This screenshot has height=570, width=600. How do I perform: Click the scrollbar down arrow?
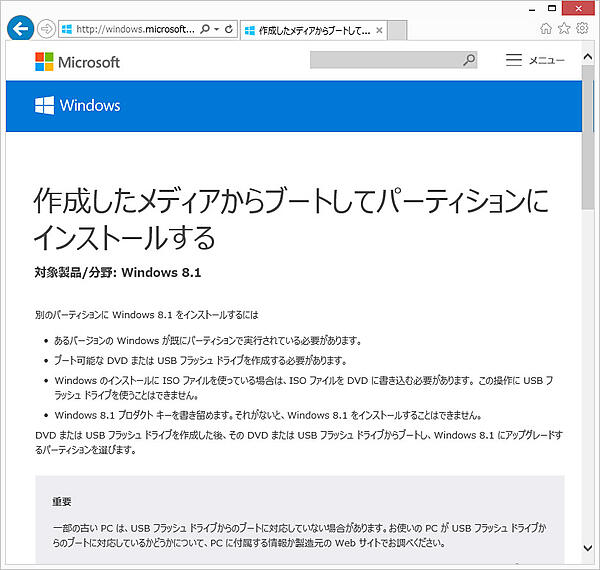coord(588,548)
